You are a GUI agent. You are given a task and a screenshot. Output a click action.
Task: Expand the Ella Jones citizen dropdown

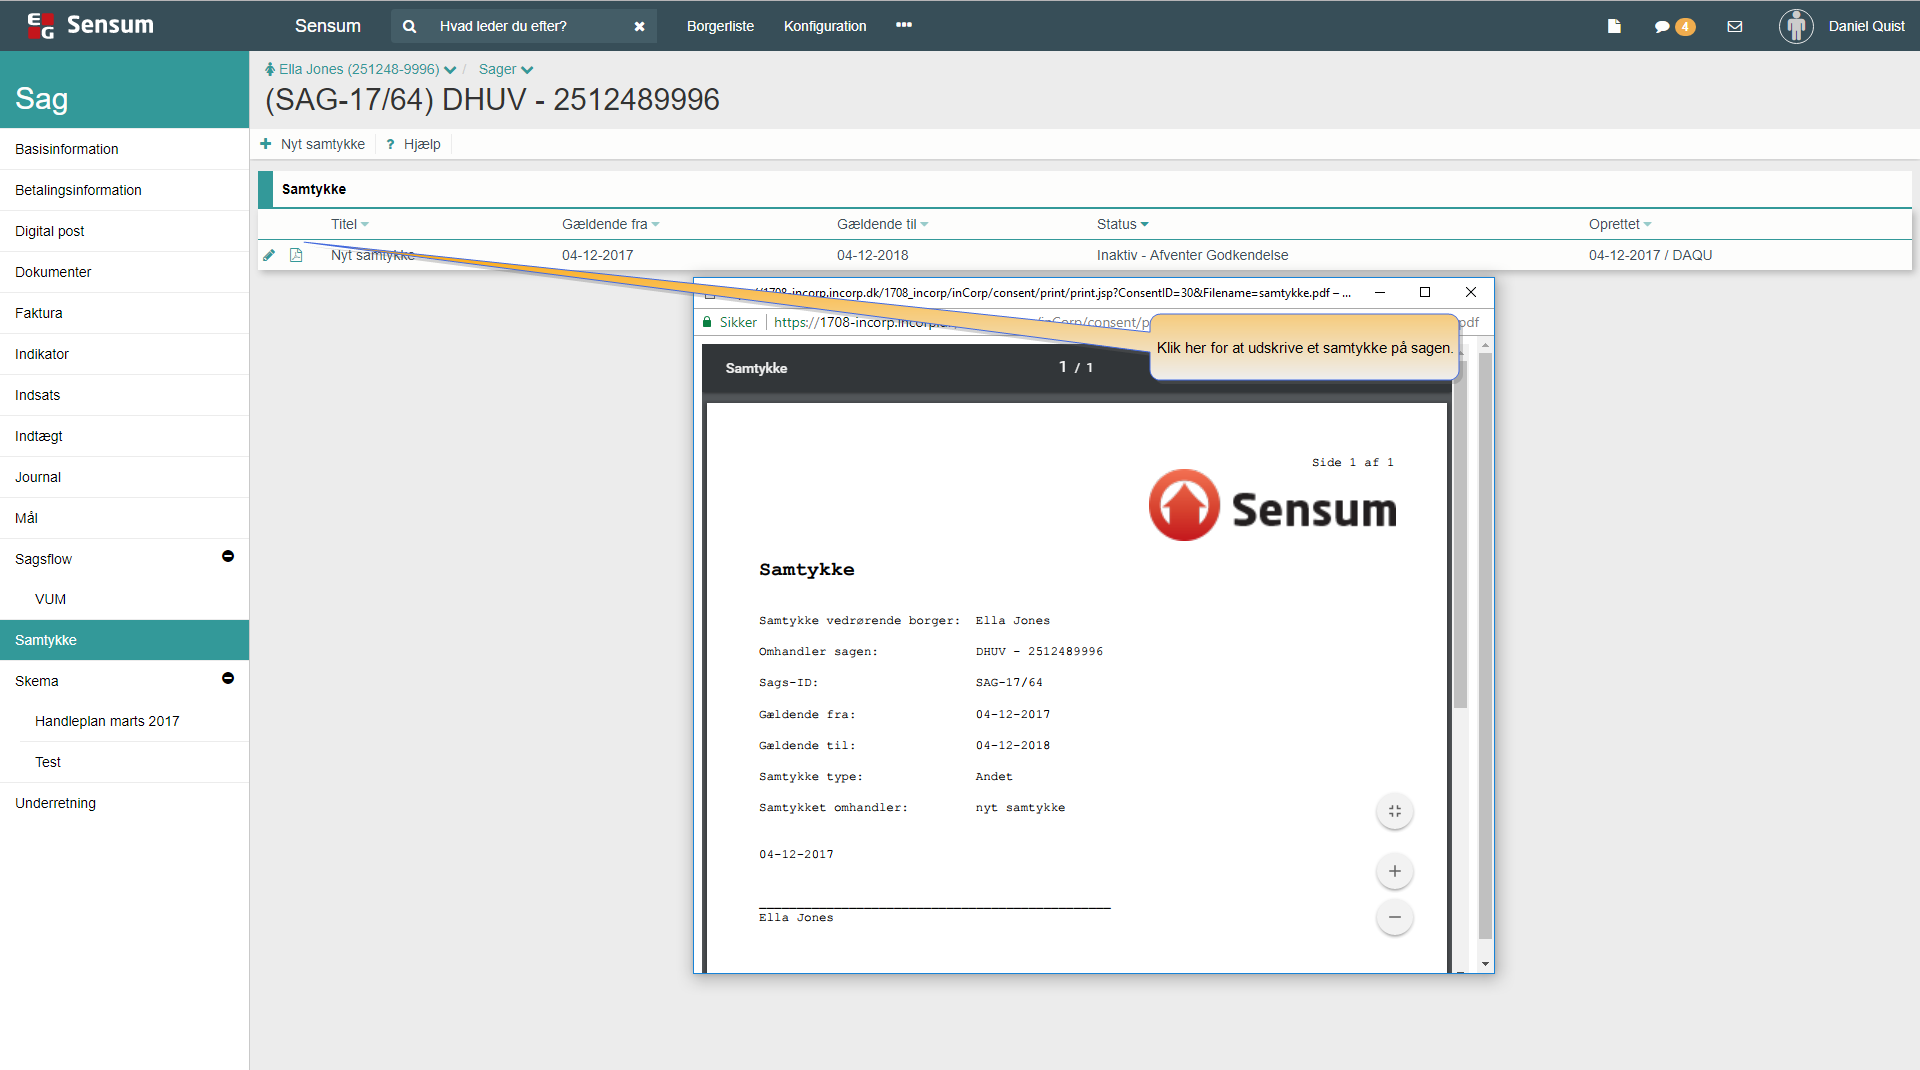tap(450, 70)
